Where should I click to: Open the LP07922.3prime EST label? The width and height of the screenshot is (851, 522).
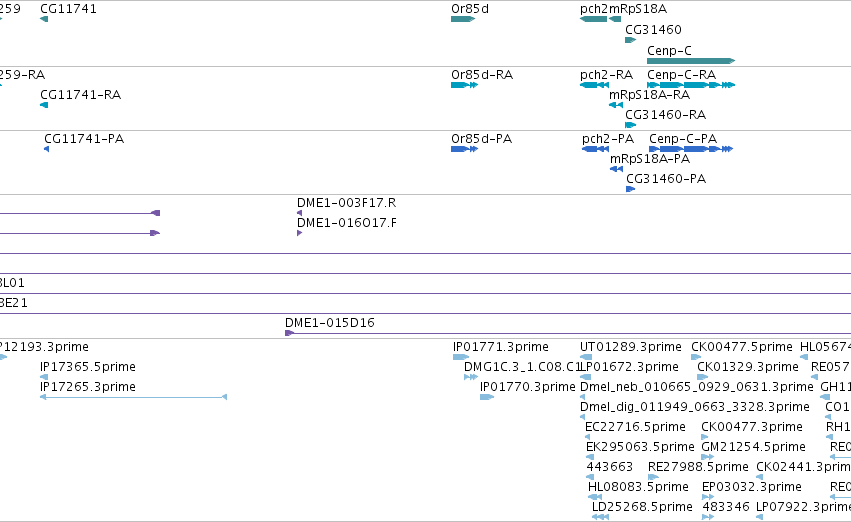tap(803, 507)
